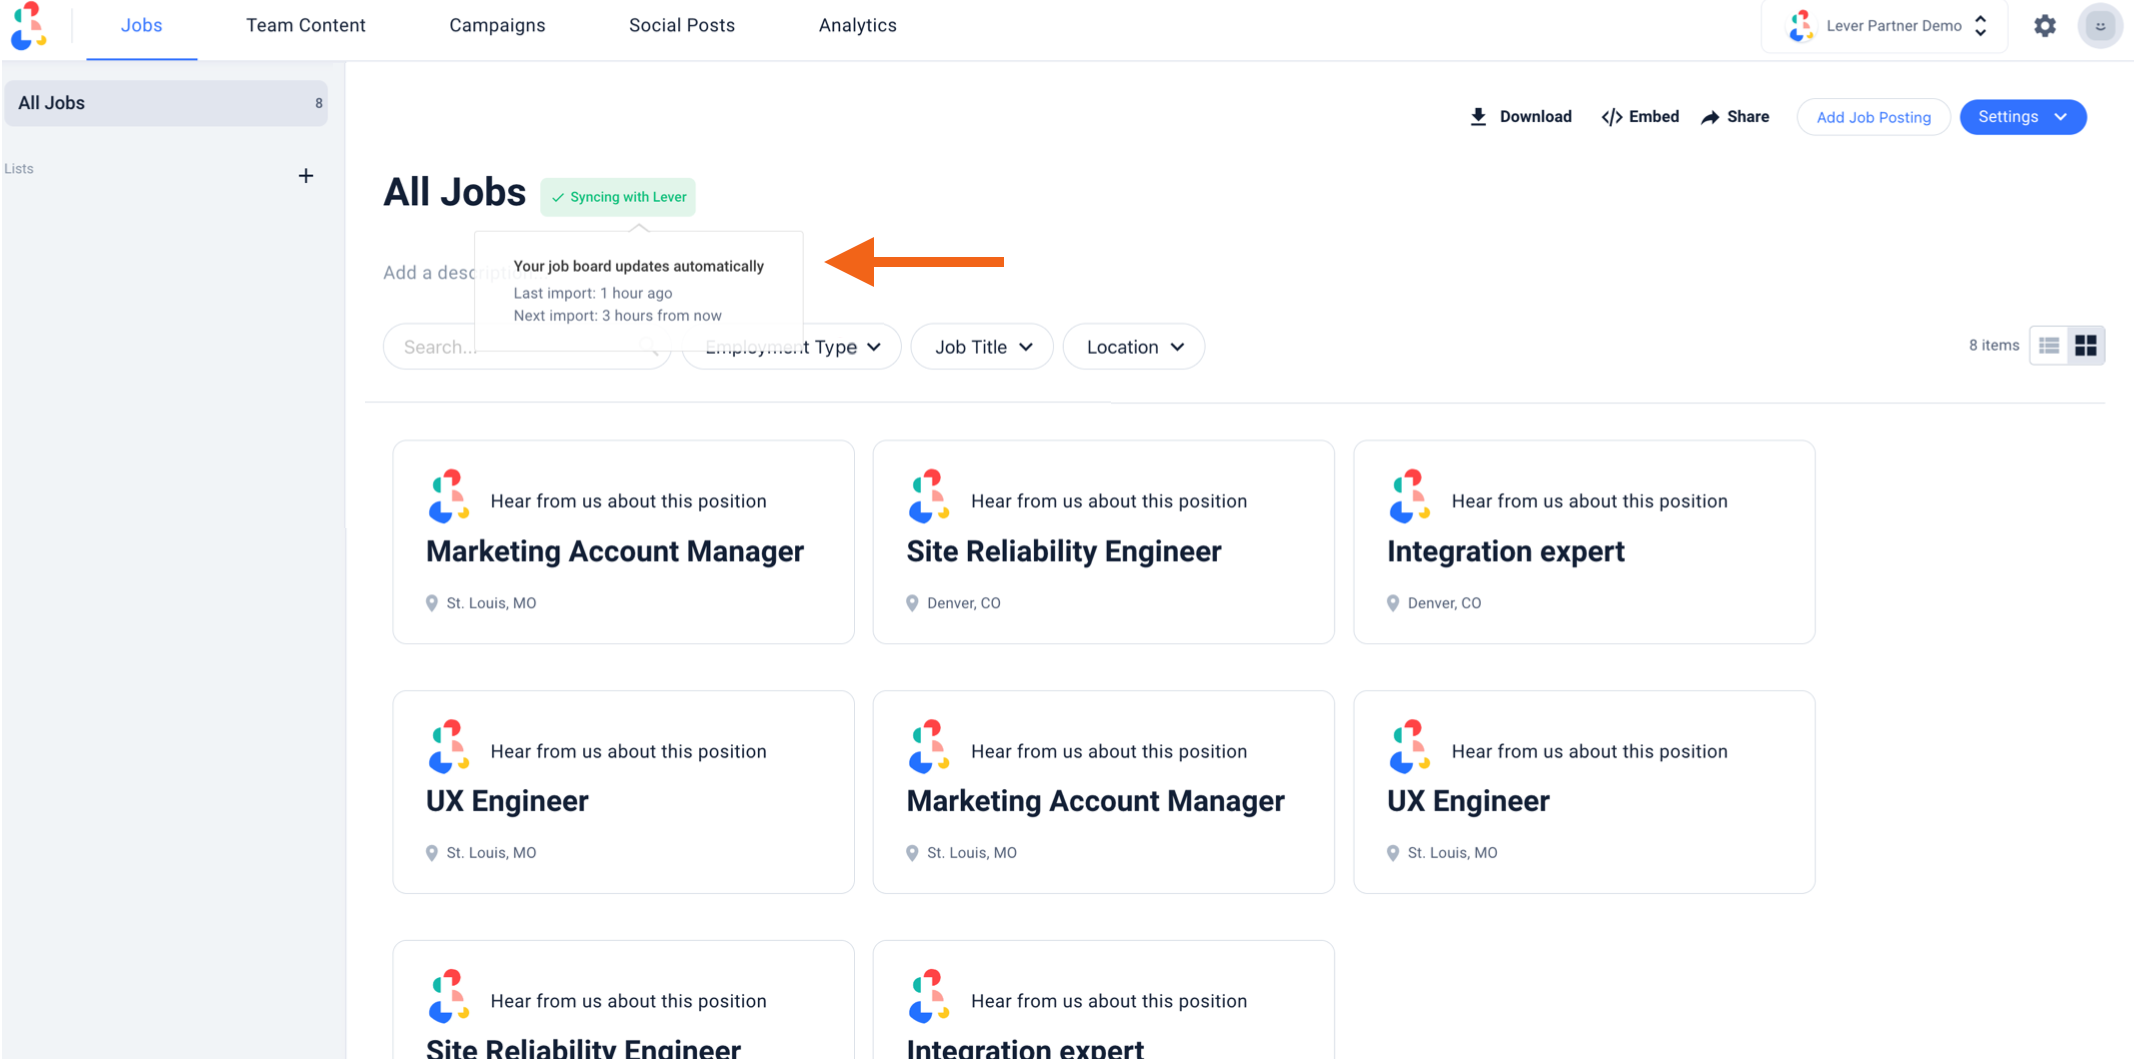The image size is (2134, 1060).
Task: Click logo on last UX Engineer card
Action: pos(1410,746)
